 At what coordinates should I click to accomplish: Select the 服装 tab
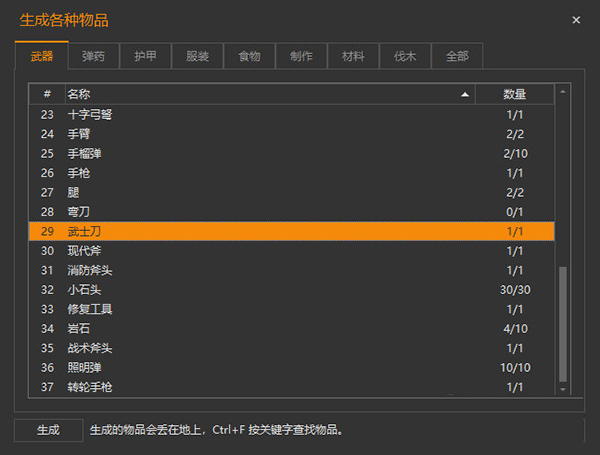coord(197,57)
